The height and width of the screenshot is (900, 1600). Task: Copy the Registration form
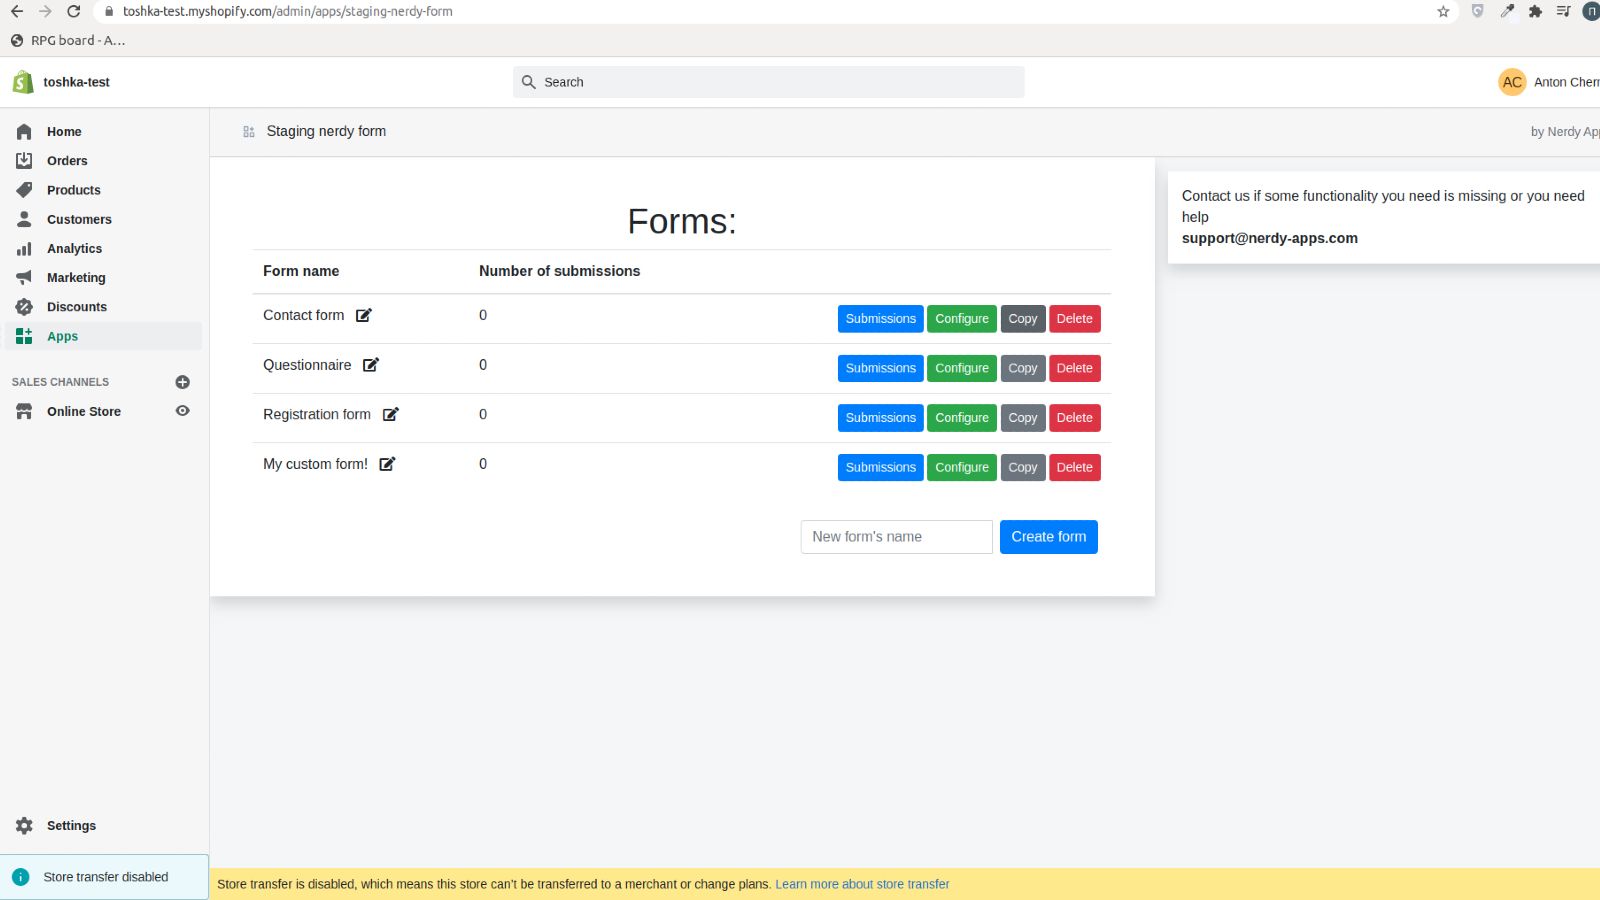pos(1022,418)
